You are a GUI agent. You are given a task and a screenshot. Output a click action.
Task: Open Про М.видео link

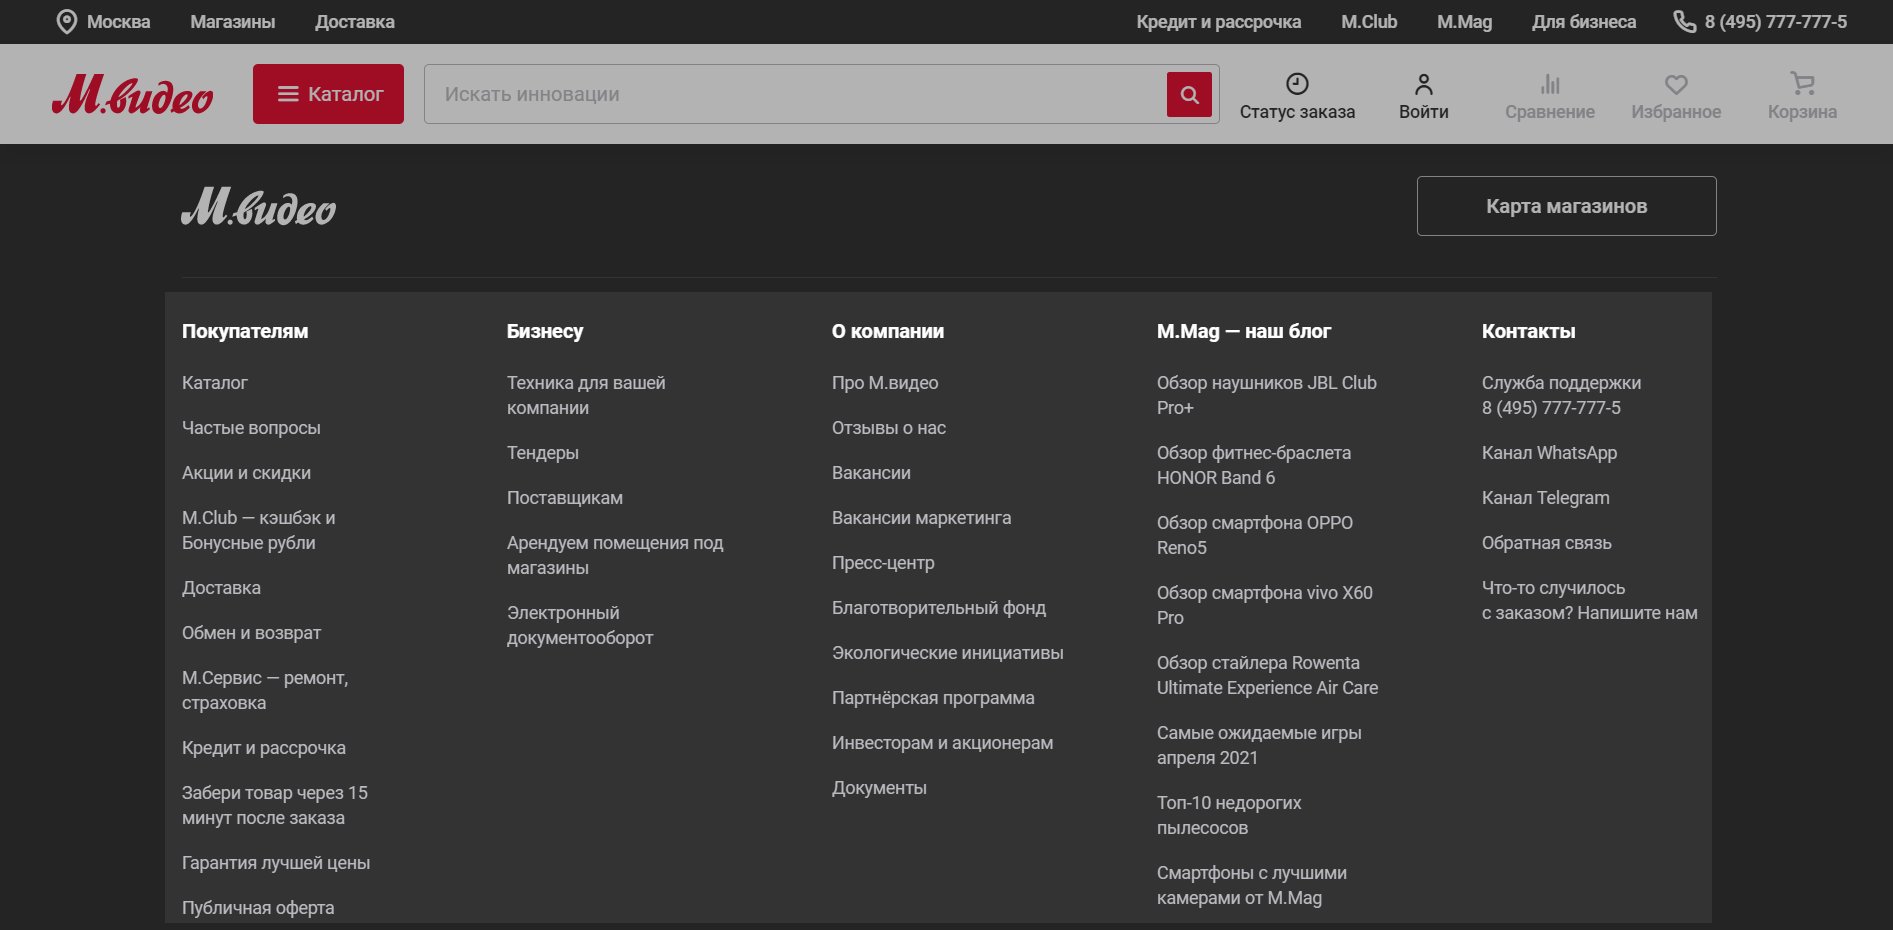pos(885,383)
